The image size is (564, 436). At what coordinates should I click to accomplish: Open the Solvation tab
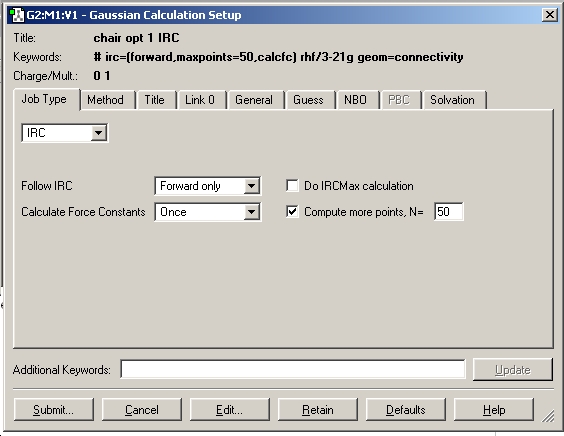tap(454, 100)
